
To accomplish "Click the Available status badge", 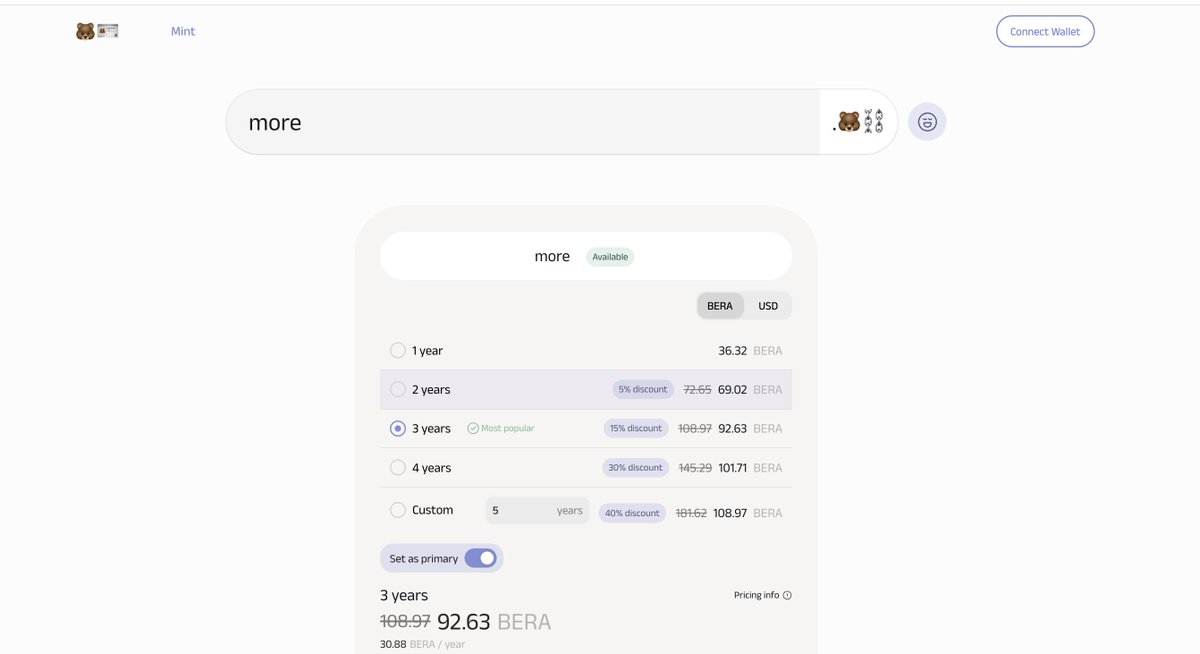I will tap(610, 257).
